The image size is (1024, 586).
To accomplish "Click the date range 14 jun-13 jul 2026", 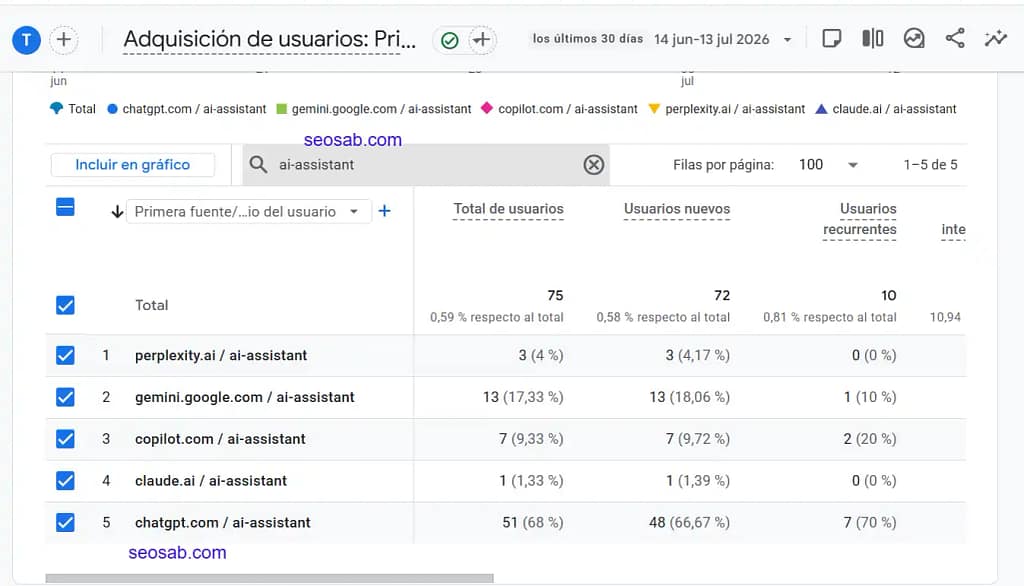I will [711, 39].
